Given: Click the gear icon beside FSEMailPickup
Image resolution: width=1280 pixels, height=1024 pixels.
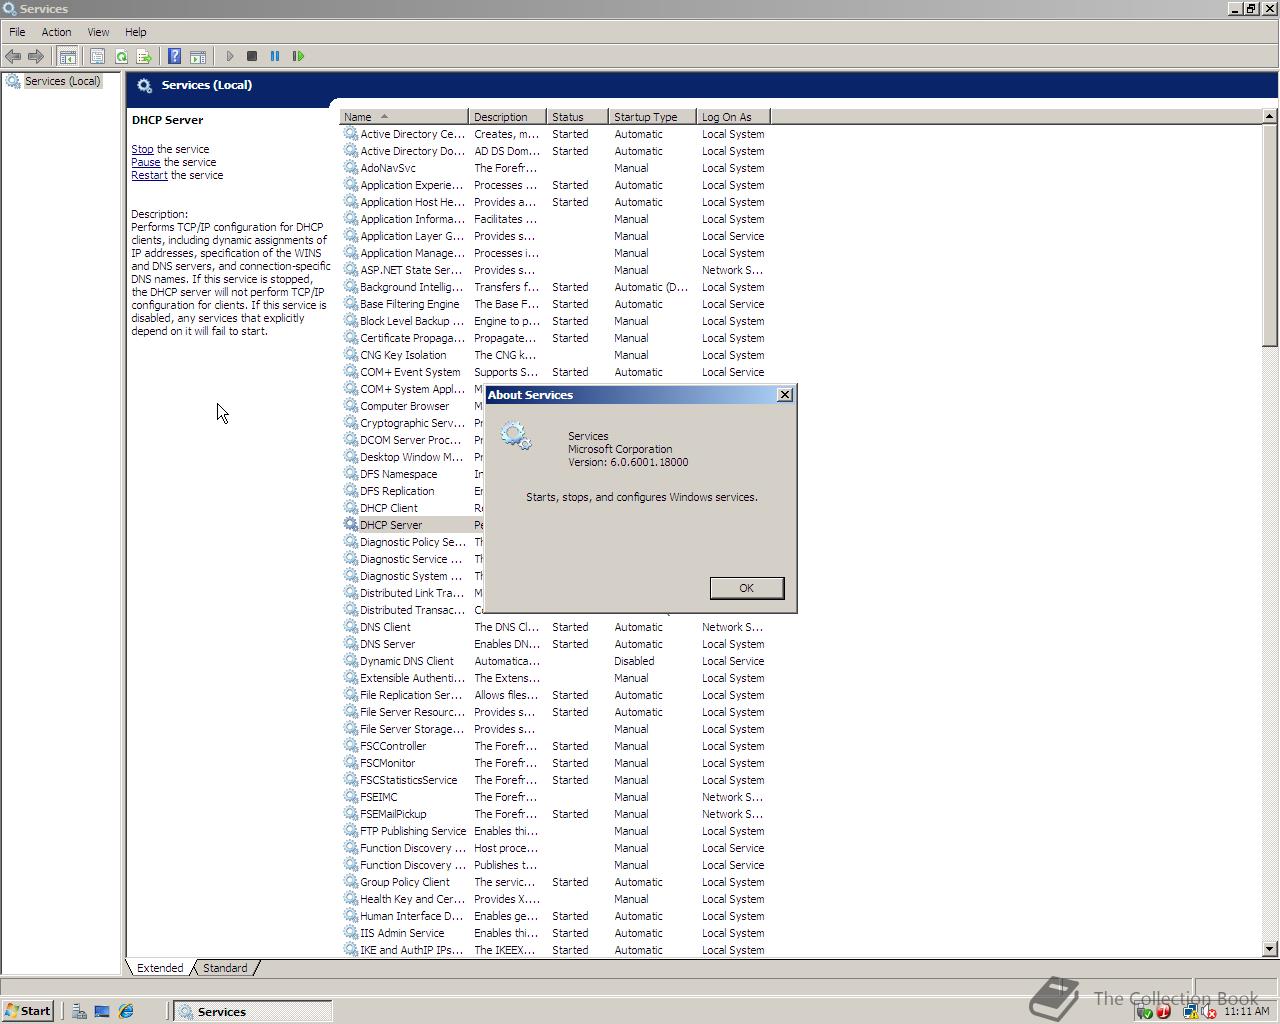Looking at the screenshot, I should click(350, 814).
